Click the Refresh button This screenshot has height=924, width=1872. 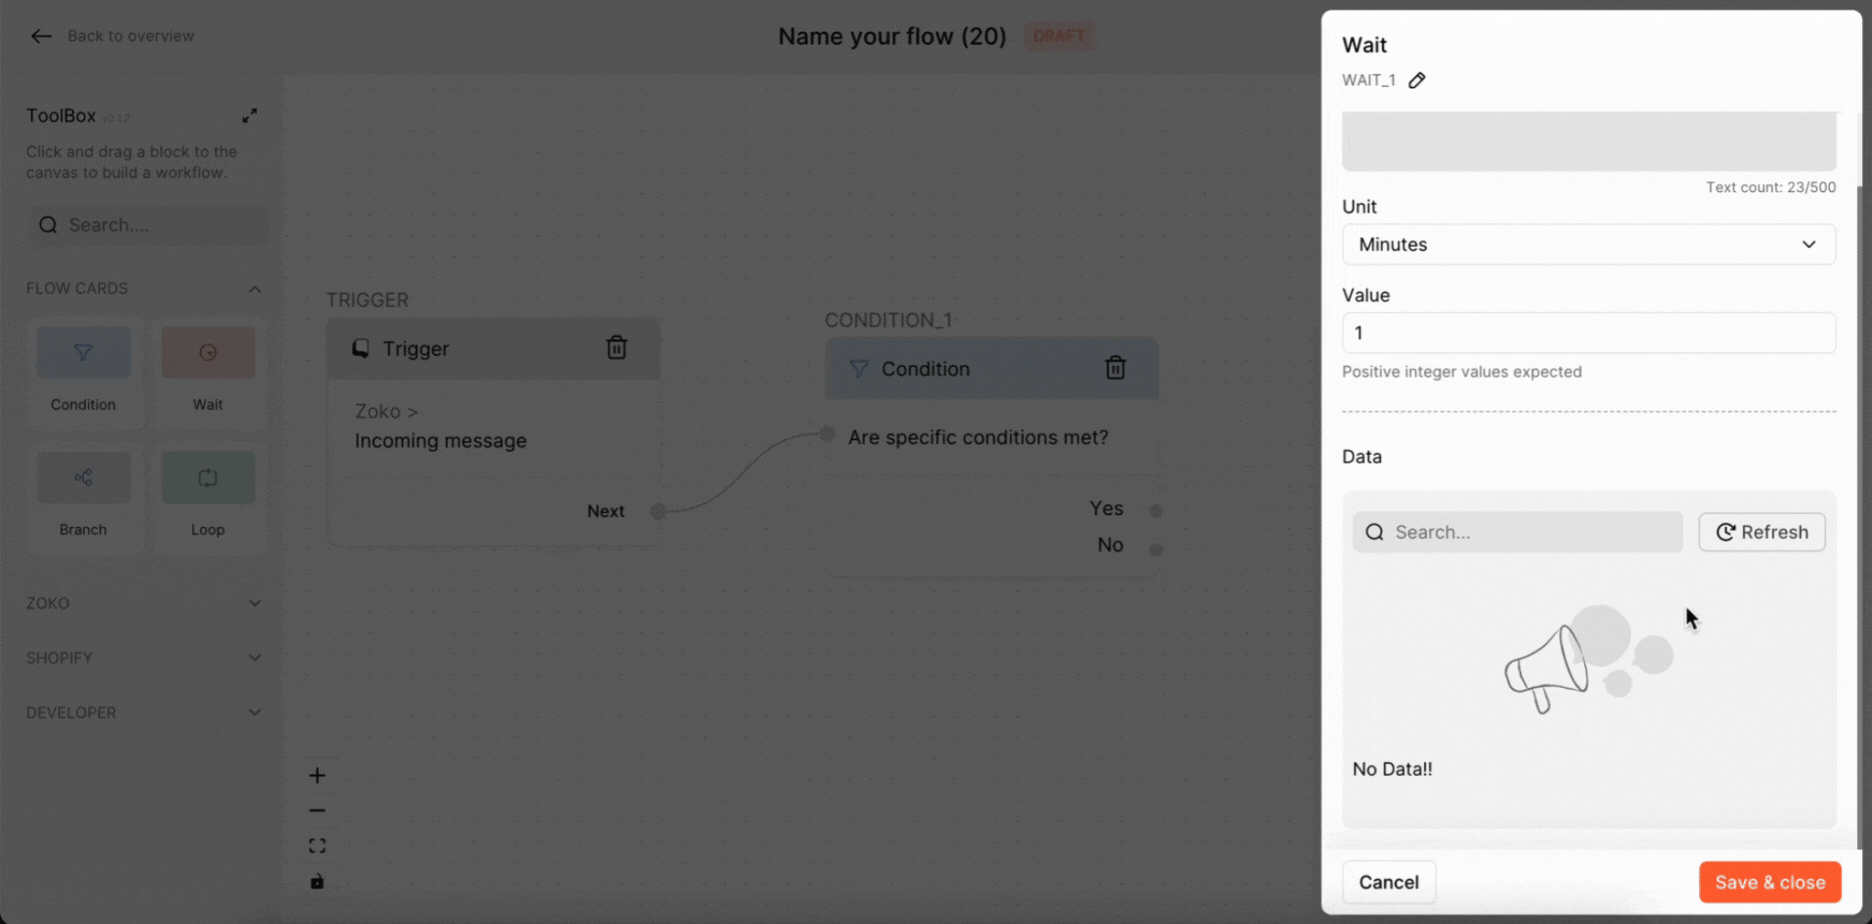(x=1761, y=532)
